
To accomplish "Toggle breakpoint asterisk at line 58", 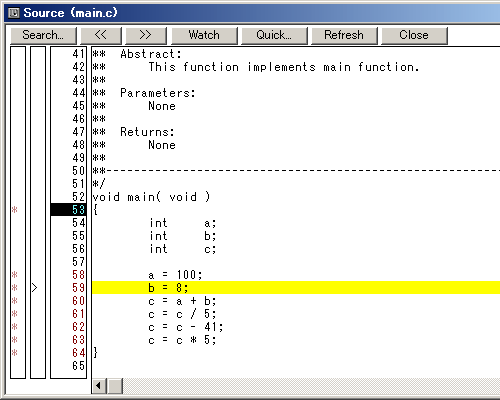I will (x=15, y=275).
